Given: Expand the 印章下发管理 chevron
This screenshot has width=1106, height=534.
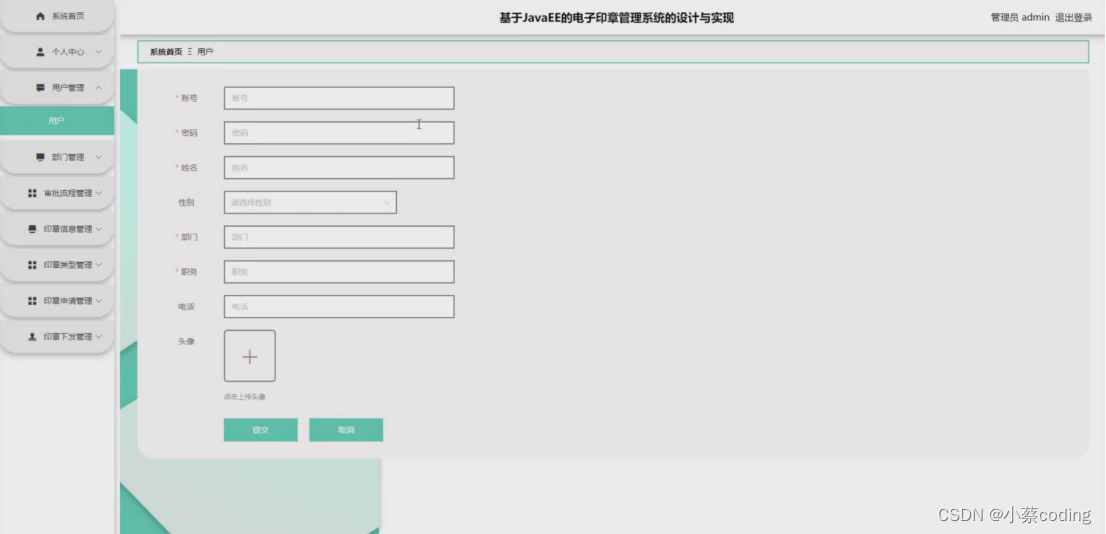Looking at the screenshot, I should tap(99, 337).
